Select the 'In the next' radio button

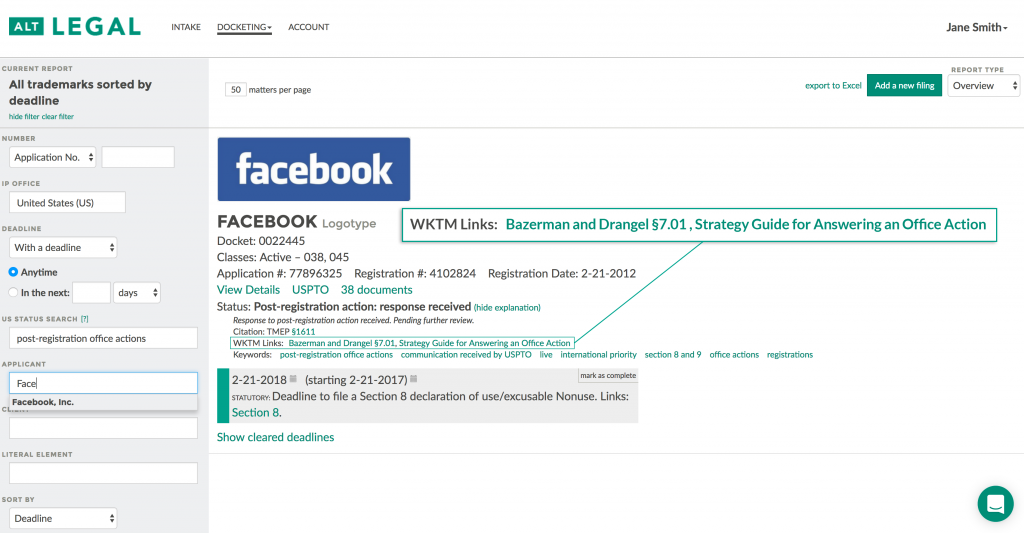13,293
